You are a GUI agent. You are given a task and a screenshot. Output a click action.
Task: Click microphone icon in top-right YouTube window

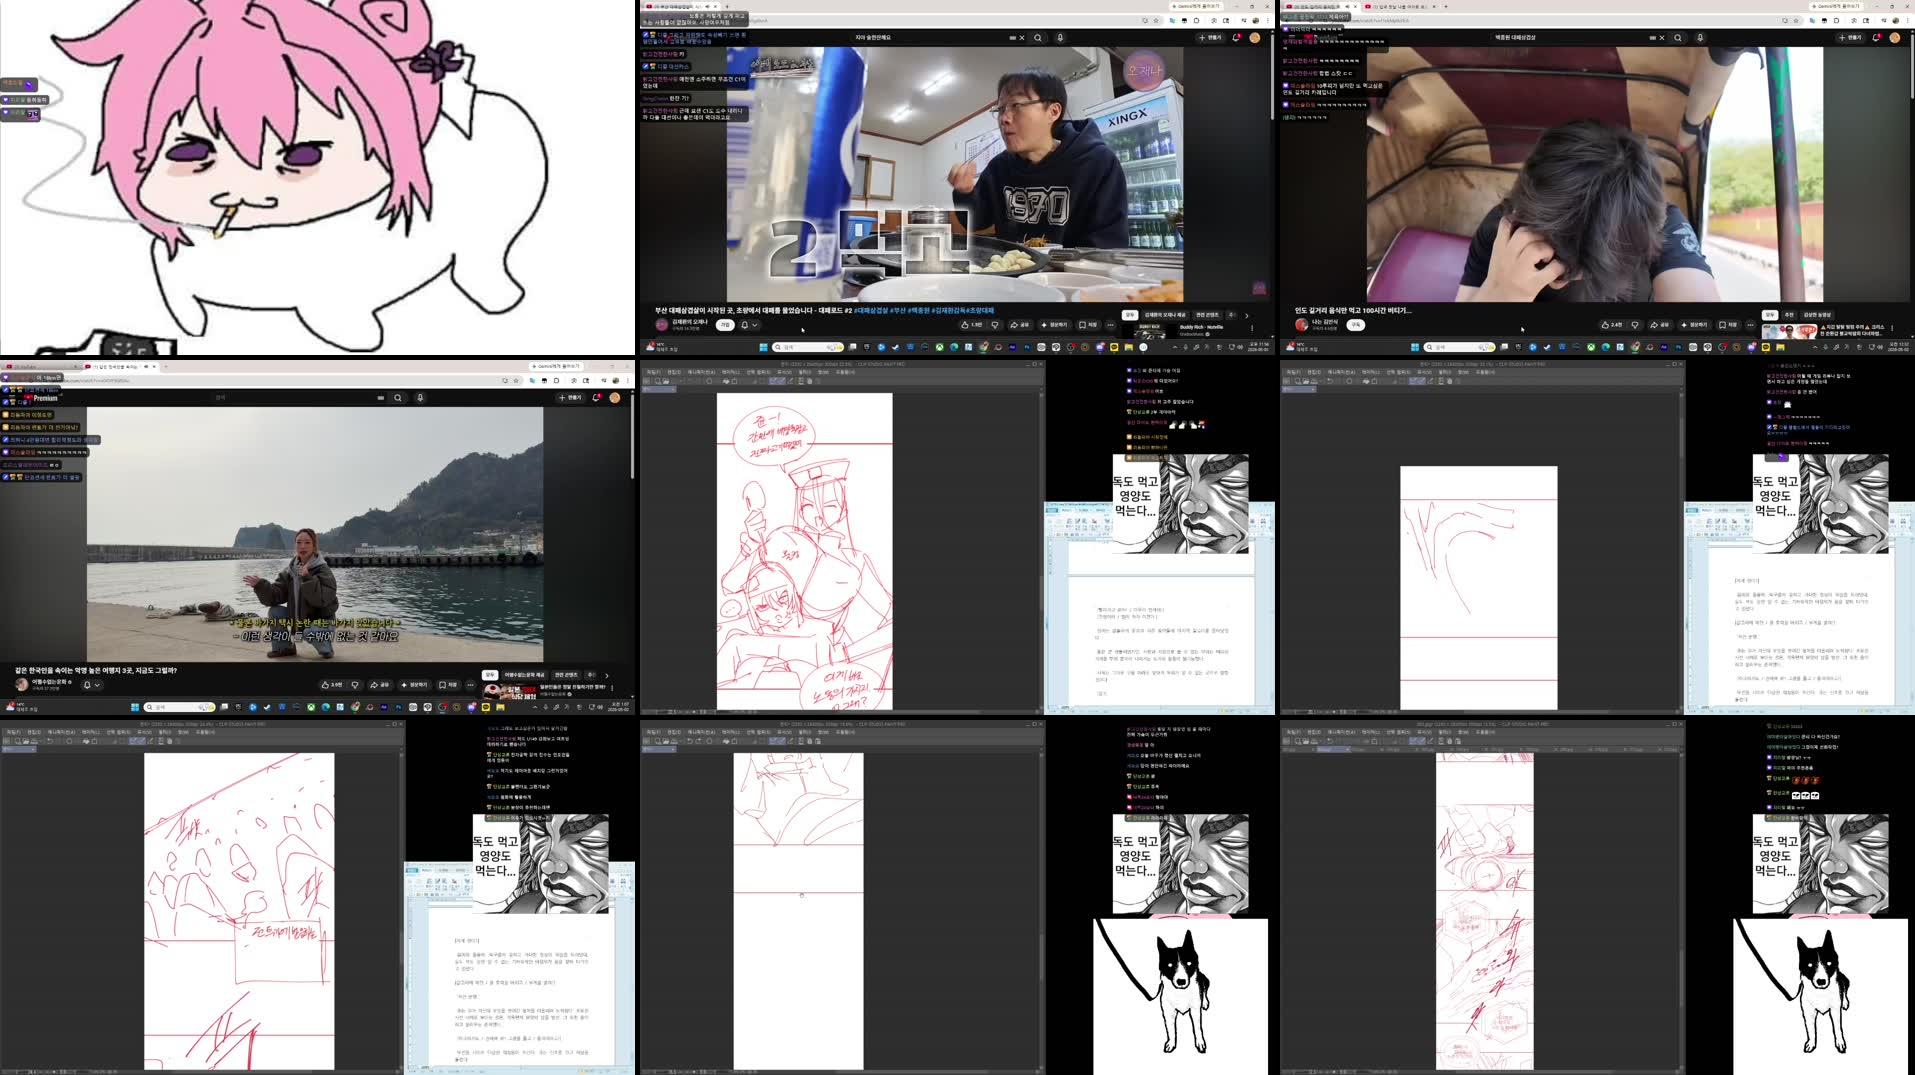coord(1700,38)
